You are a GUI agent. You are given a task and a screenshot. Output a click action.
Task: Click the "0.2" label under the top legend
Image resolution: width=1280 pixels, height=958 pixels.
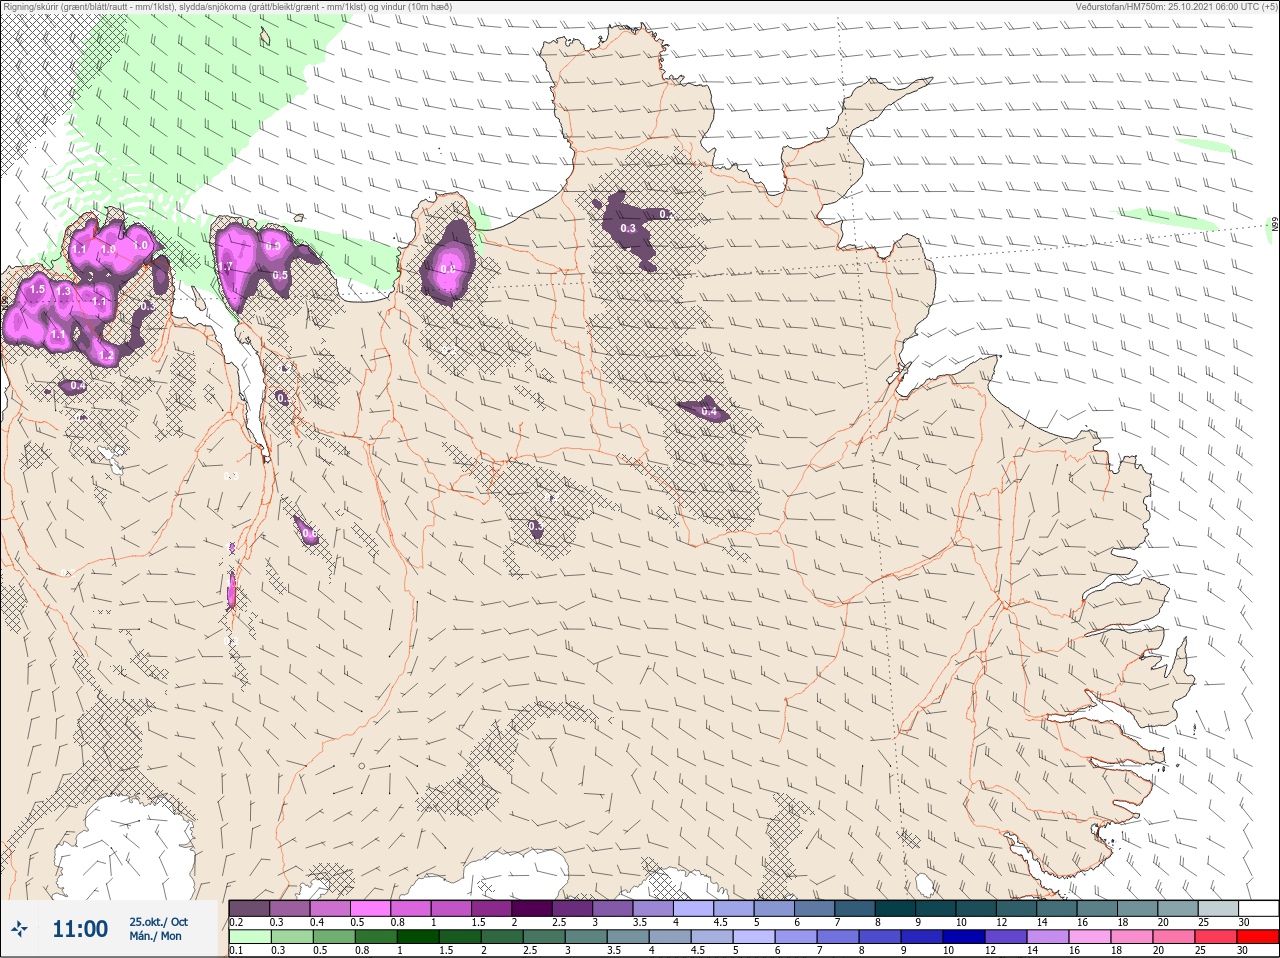tap(236, 922)
